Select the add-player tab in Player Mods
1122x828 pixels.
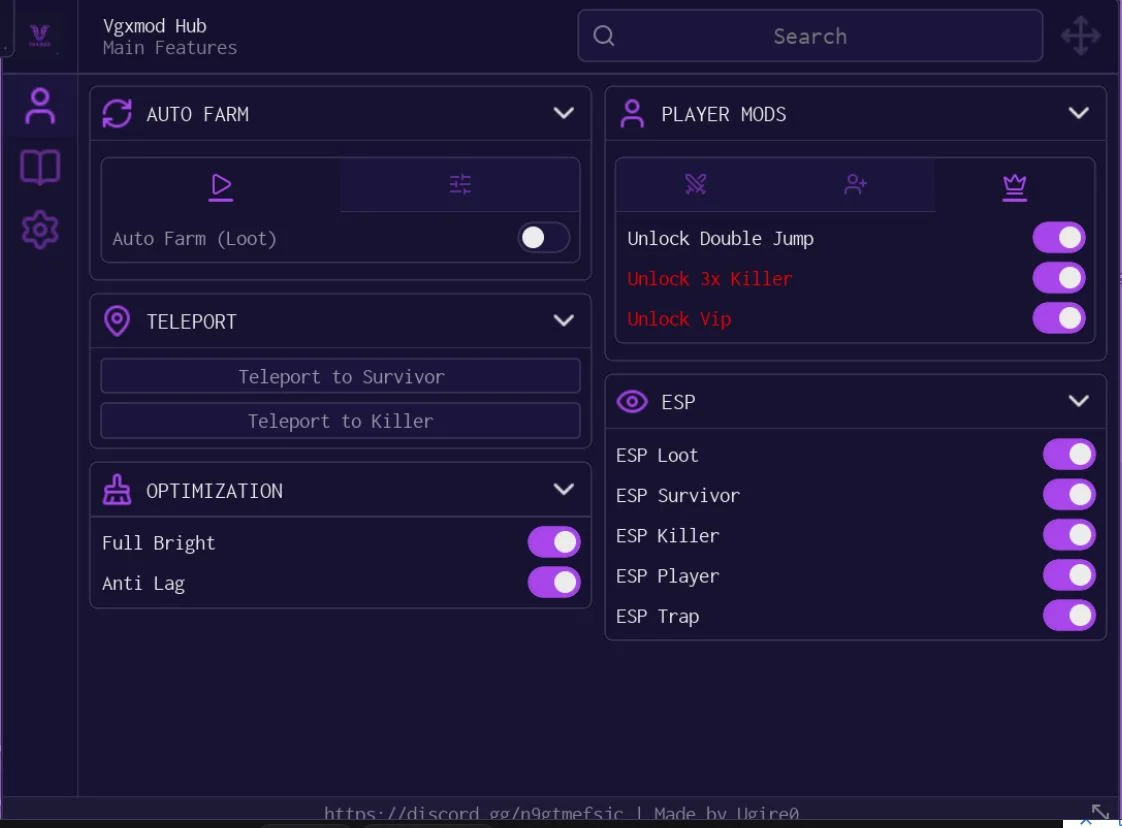click(855, 184)
